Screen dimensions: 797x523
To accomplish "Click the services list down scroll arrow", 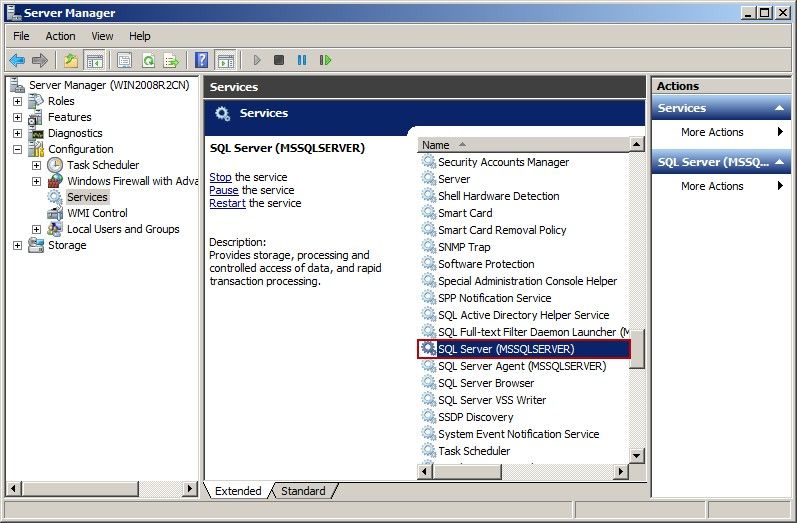I will click(636, 455).
